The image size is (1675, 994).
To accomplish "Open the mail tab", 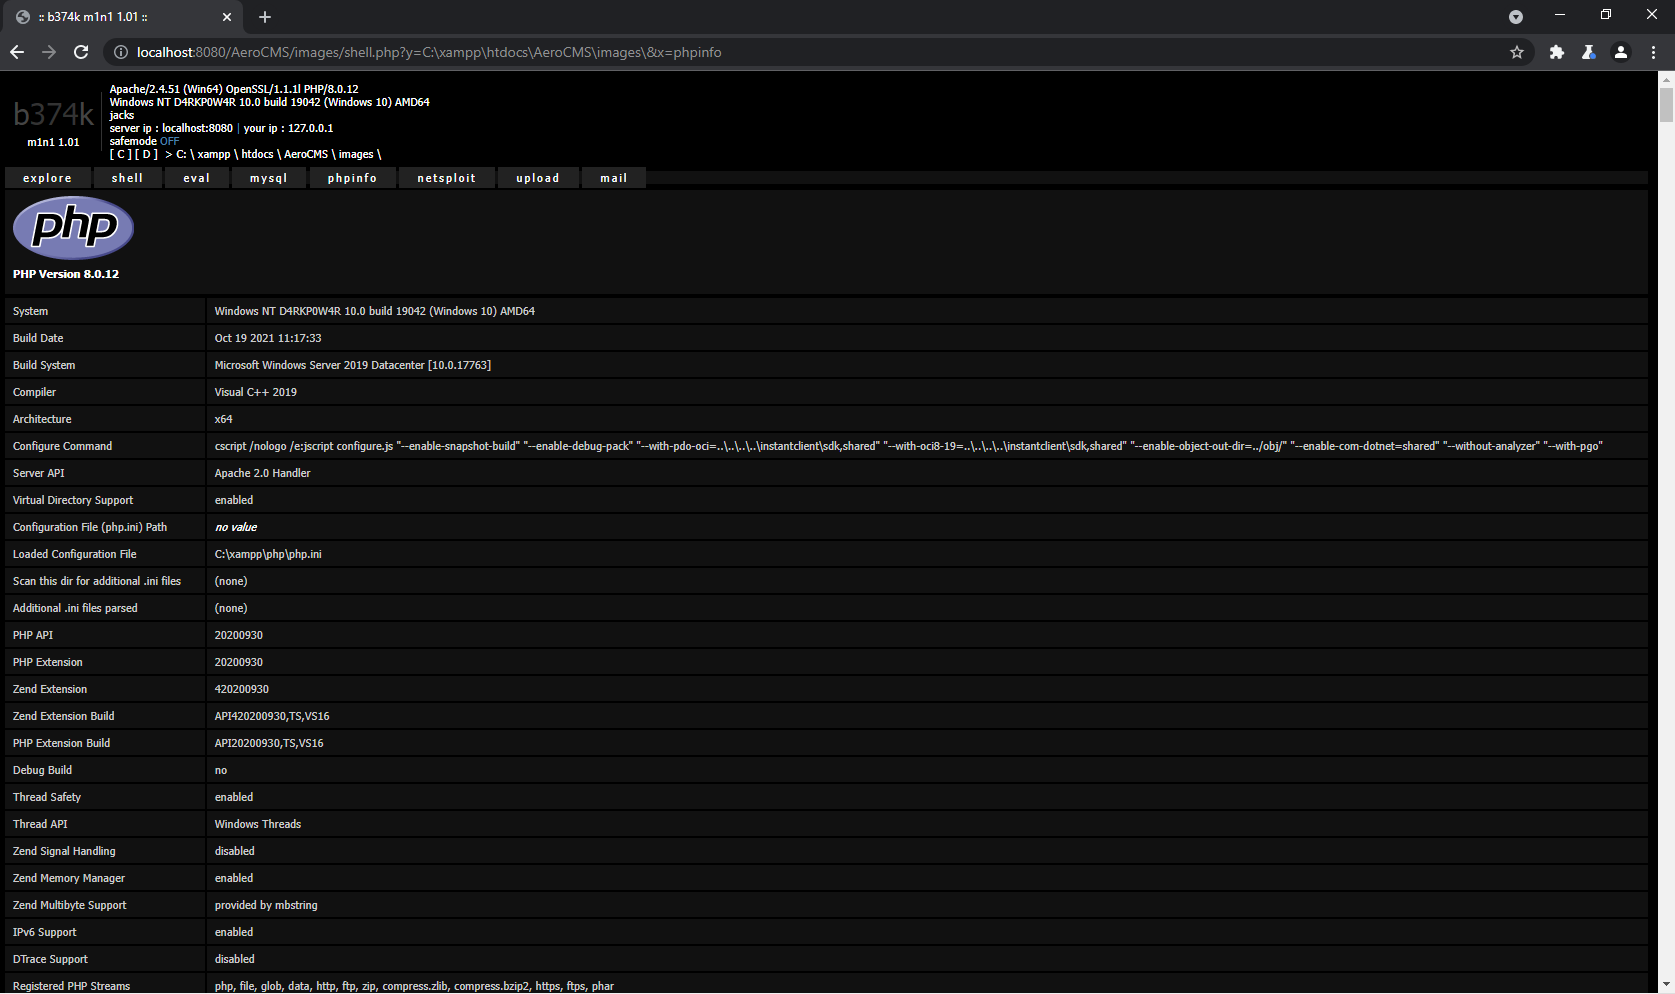I will point(614,178).
